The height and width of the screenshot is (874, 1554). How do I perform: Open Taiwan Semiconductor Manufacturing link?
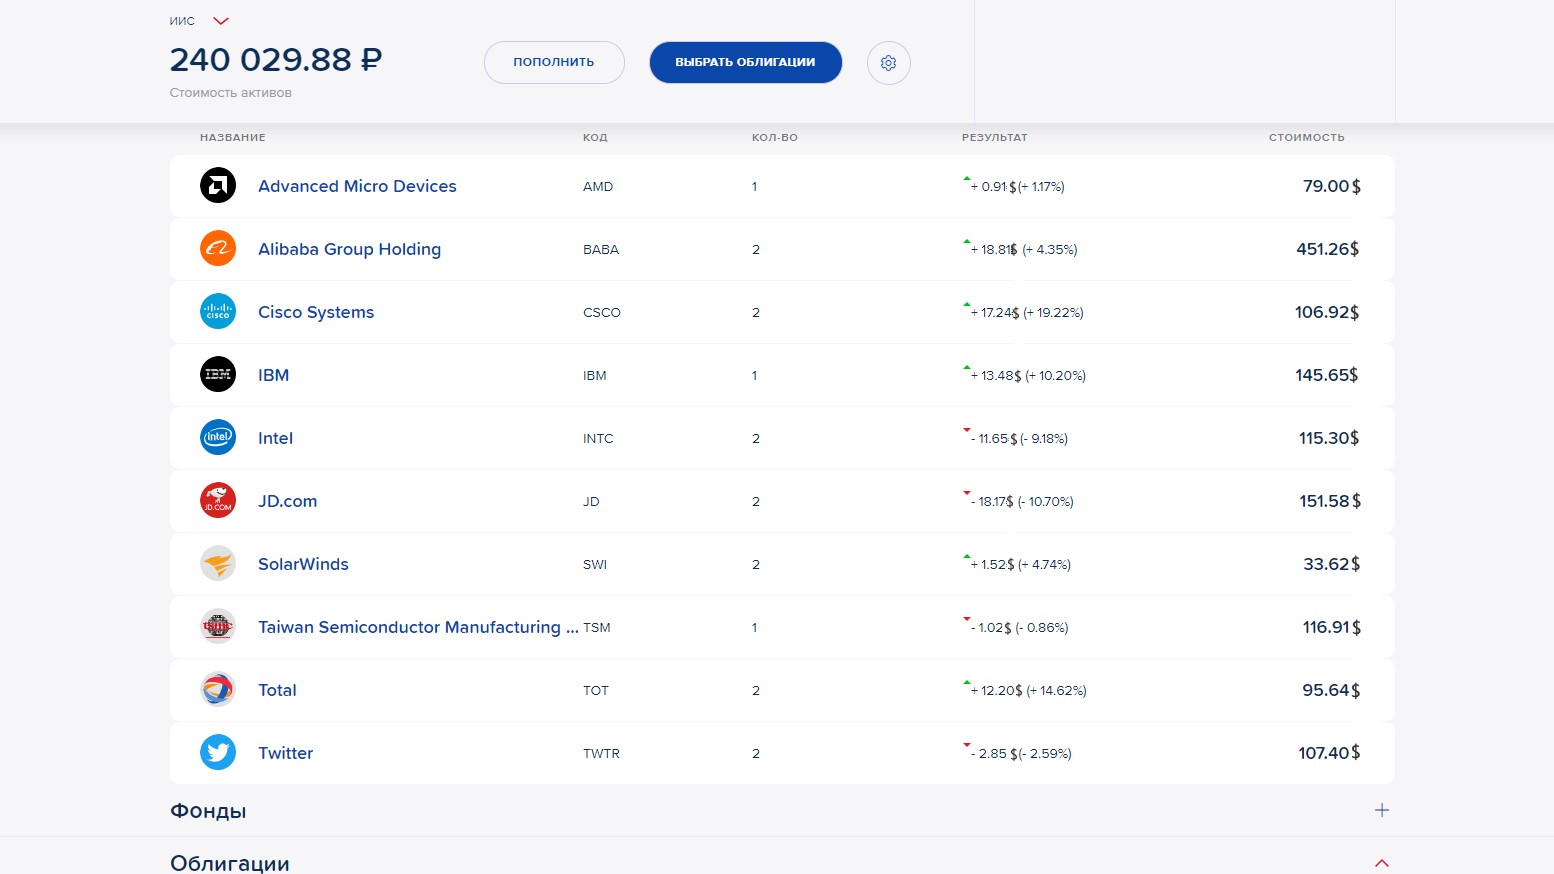coord(418,627)
